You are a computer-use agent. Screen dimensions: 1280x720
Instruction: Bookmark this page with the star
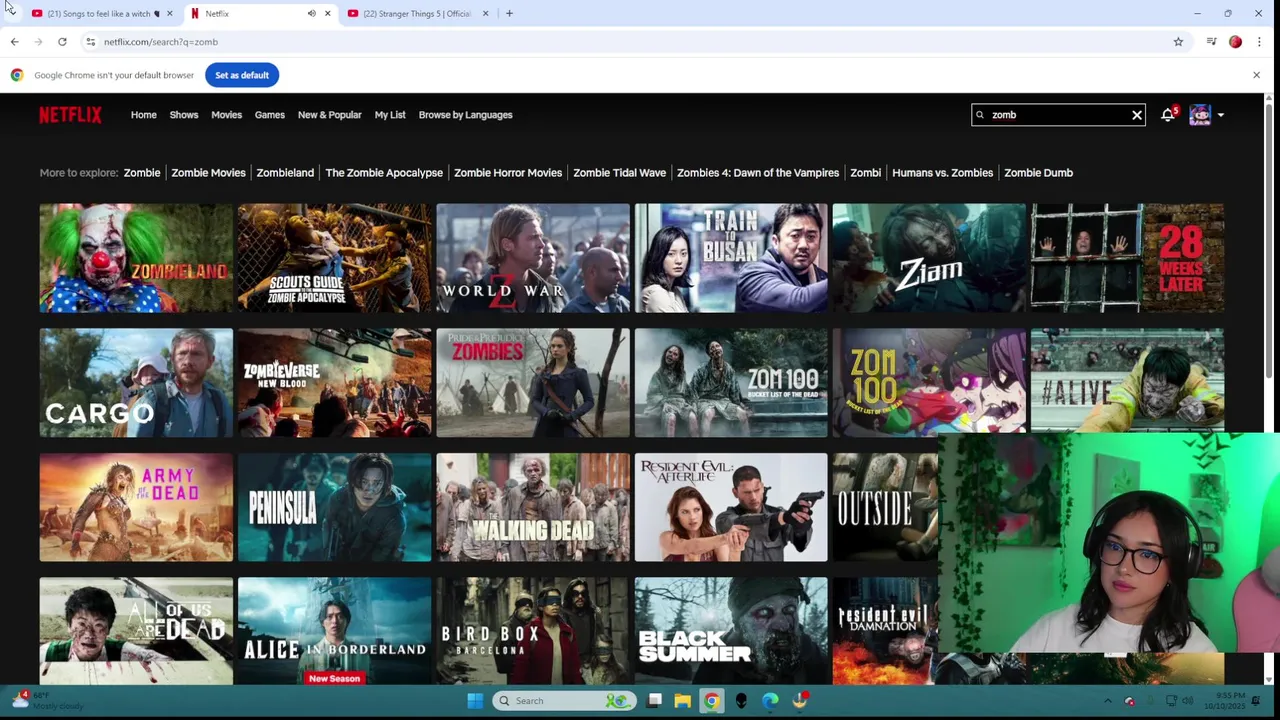(x=1178, y=42)
